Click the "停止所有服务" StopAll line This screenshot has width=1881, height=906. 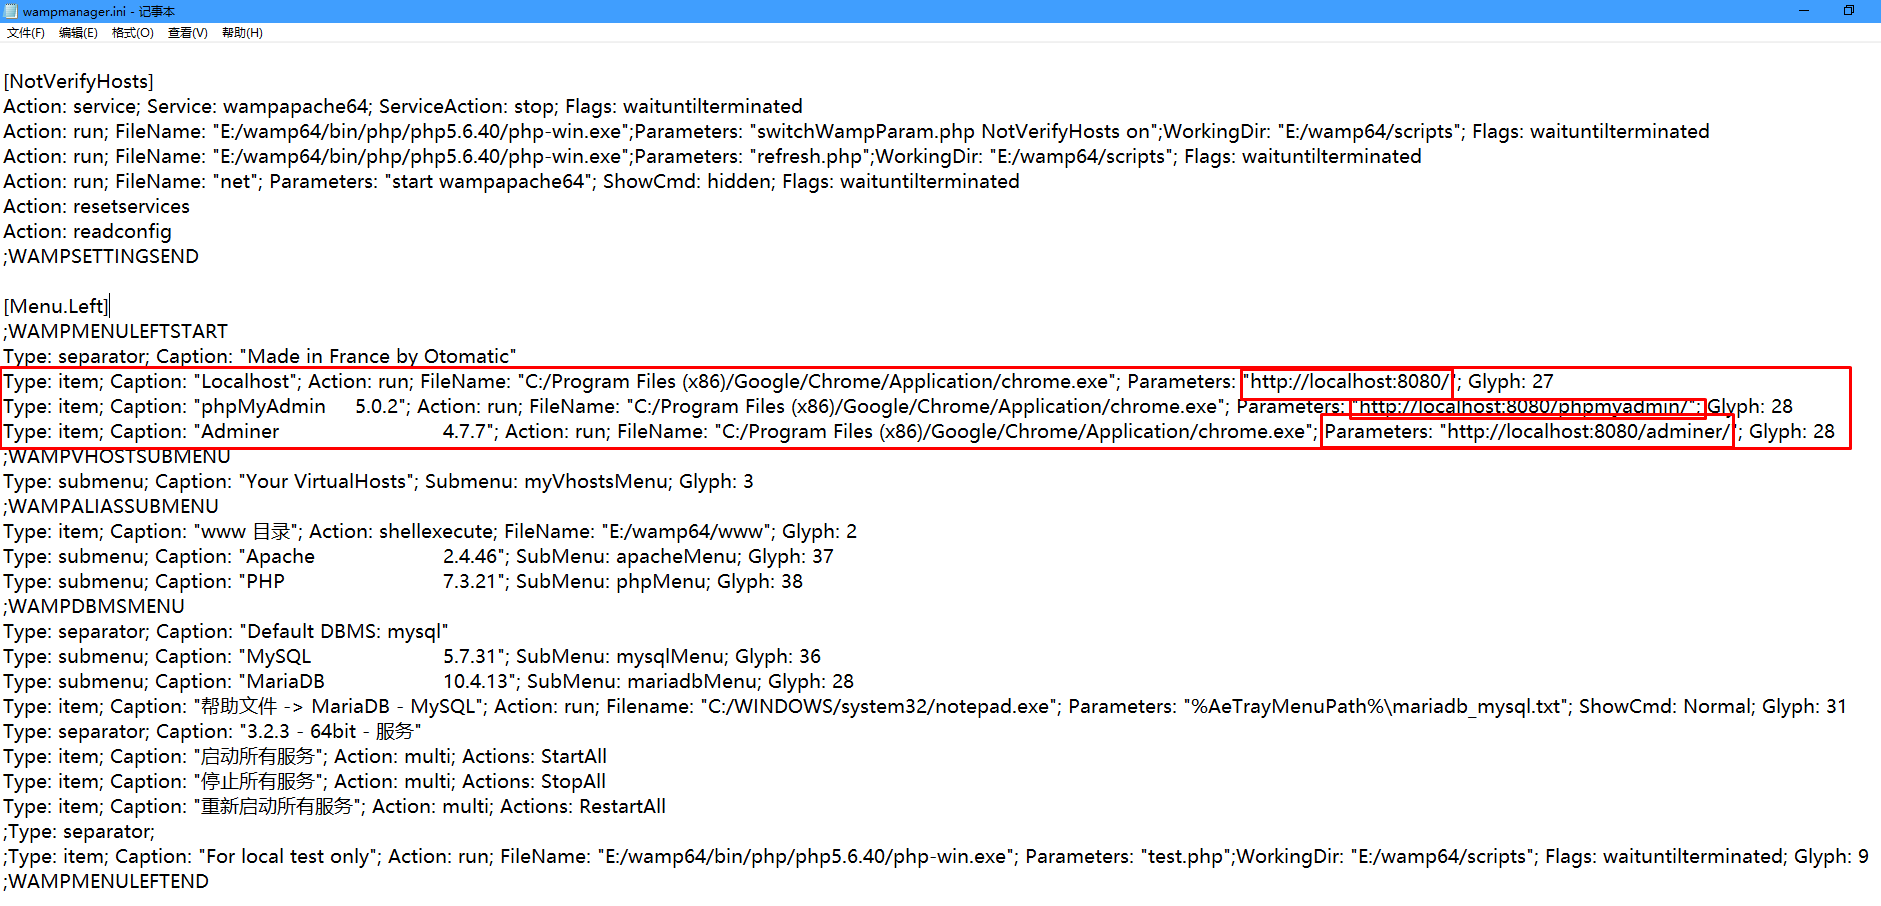click(304, 782)
